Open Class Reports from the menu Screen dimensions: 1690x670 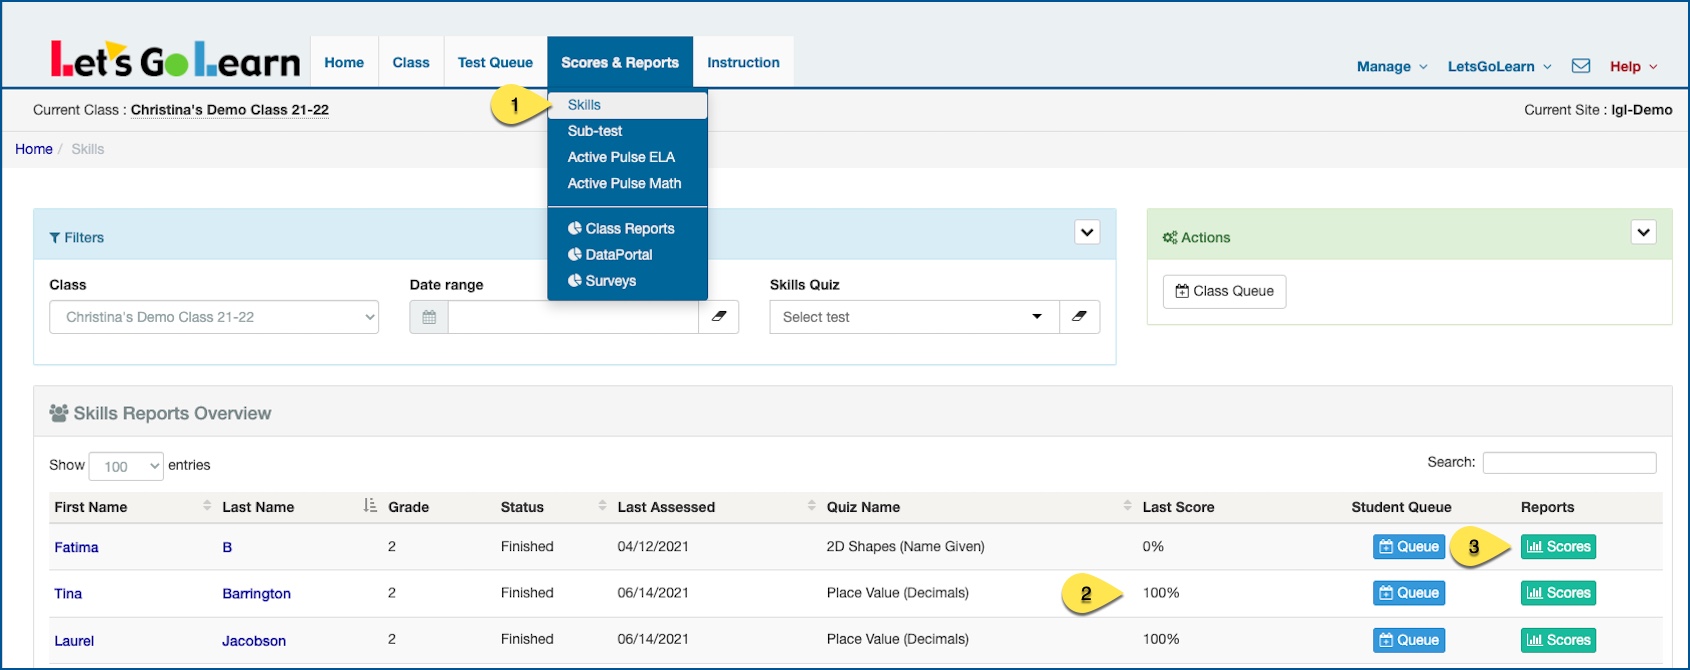(628, 228)
